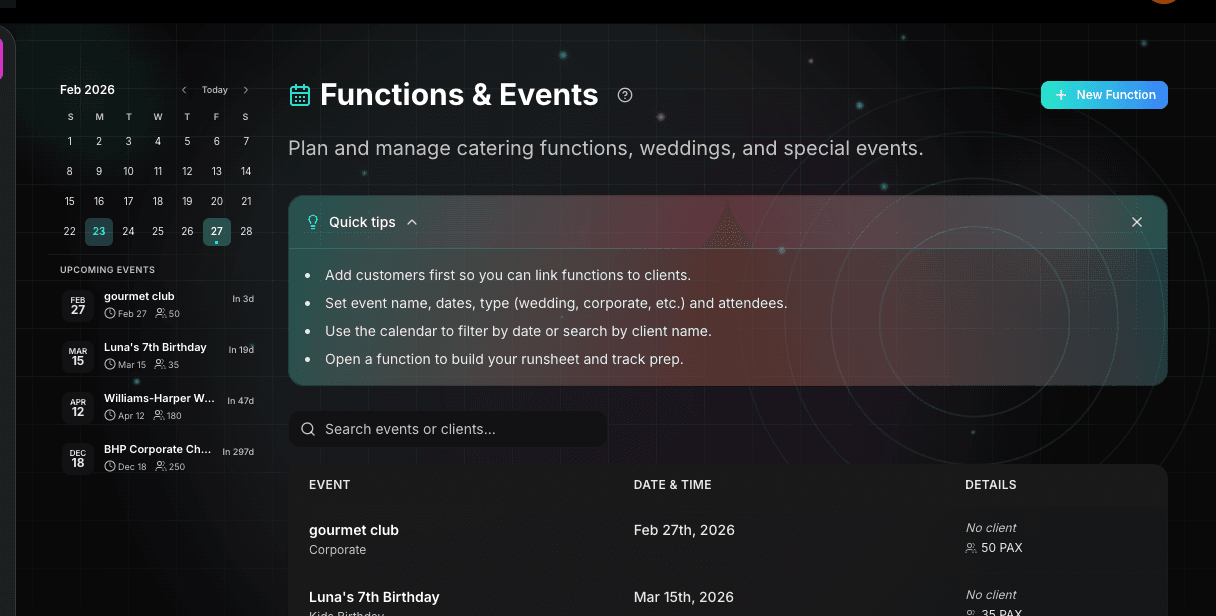Open the help question-mark icon next to the title

(624, 95)
